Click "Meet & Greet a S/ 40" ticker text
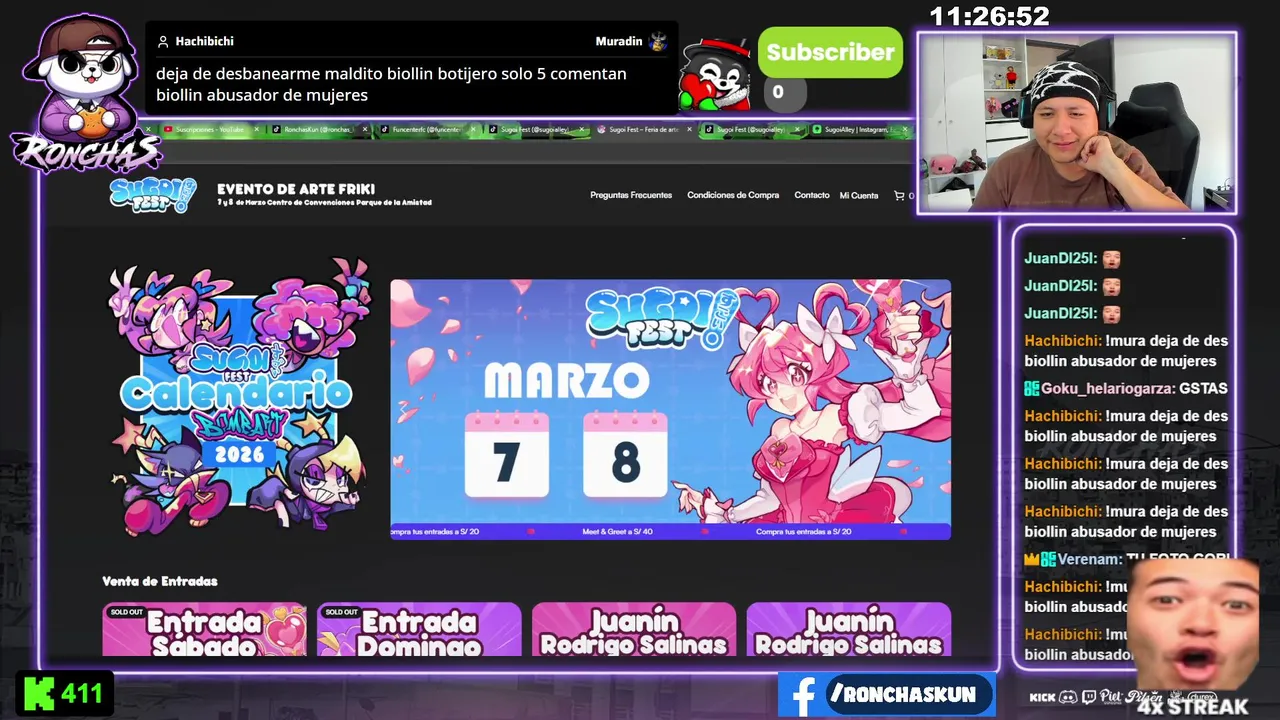Image resolution: width=1280 pixels, height=720 pixels. point(617,532)
